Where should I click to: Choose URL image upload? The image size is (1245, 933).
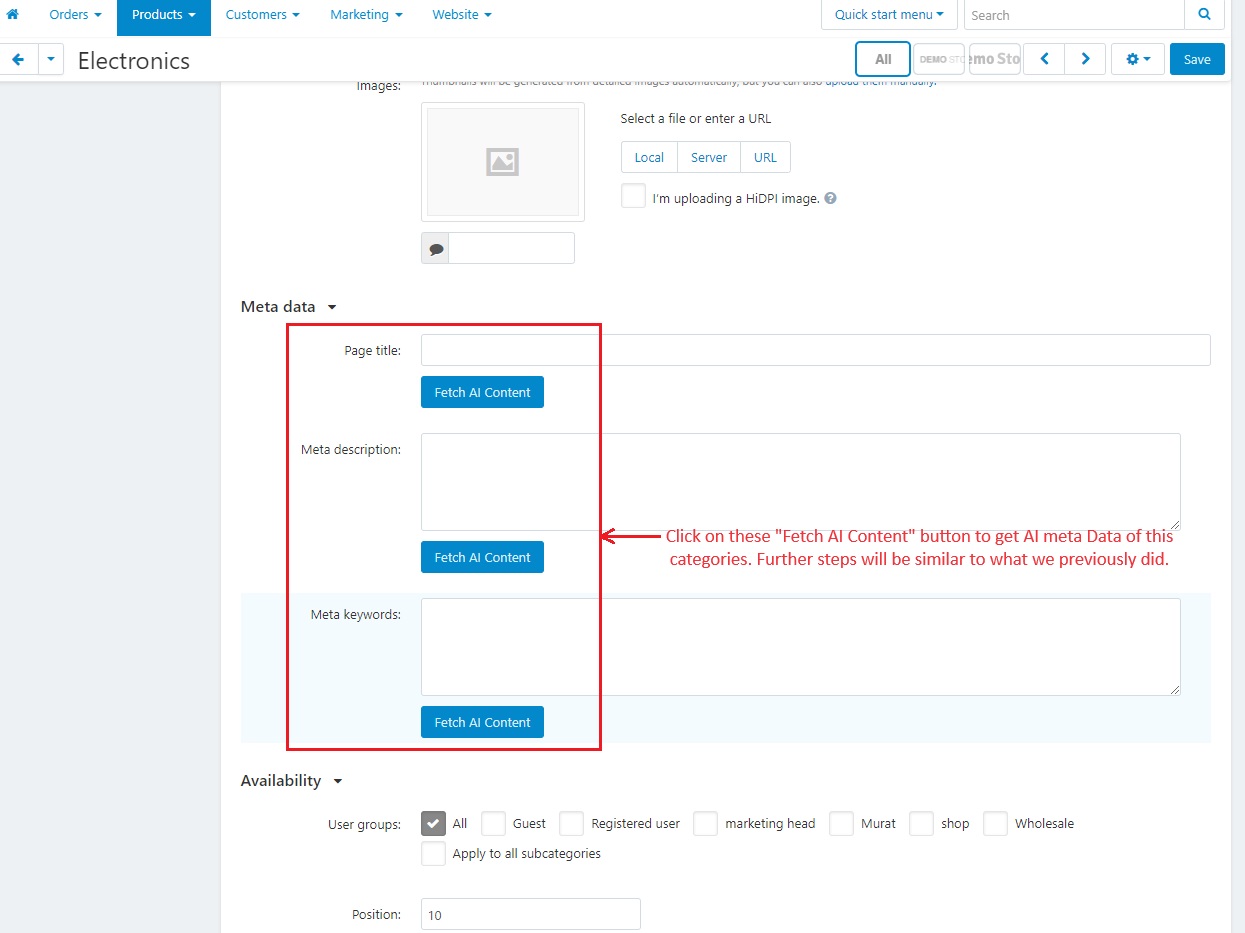coord(765,157)
